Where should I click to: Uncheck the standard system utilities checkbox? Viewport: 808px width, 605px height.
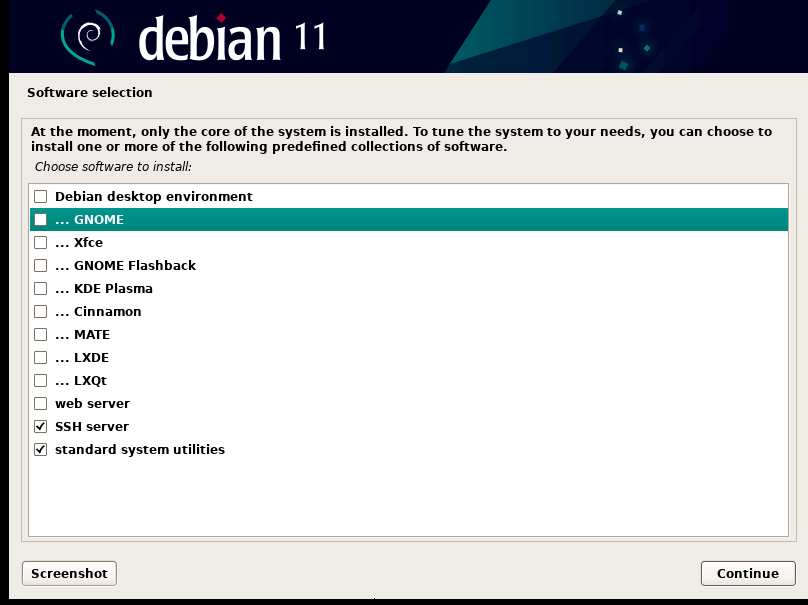40,449
